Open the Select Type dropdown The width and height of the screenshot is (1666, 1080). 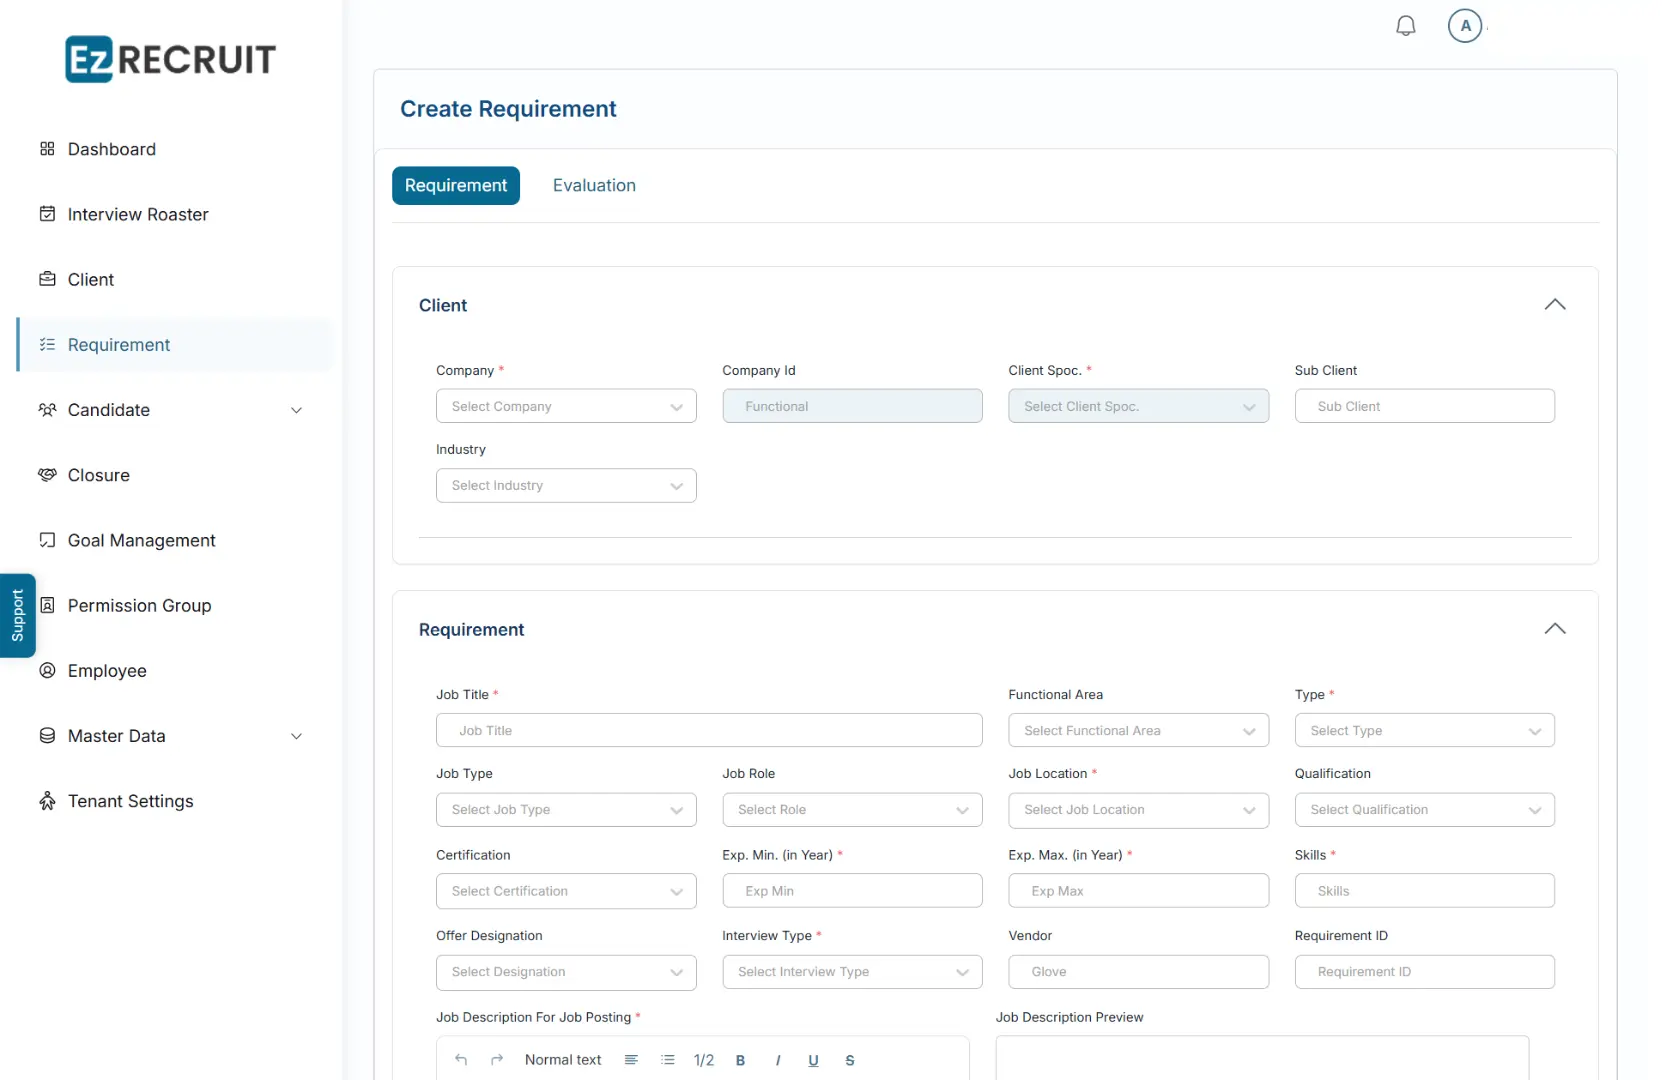tap(1425, 731)
